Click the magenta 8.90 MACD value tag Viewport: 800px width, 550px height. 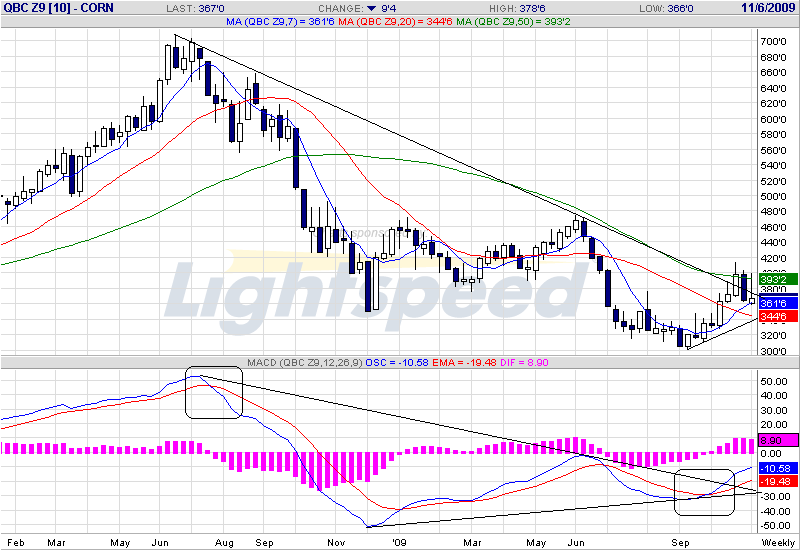(x=778, y=440)
